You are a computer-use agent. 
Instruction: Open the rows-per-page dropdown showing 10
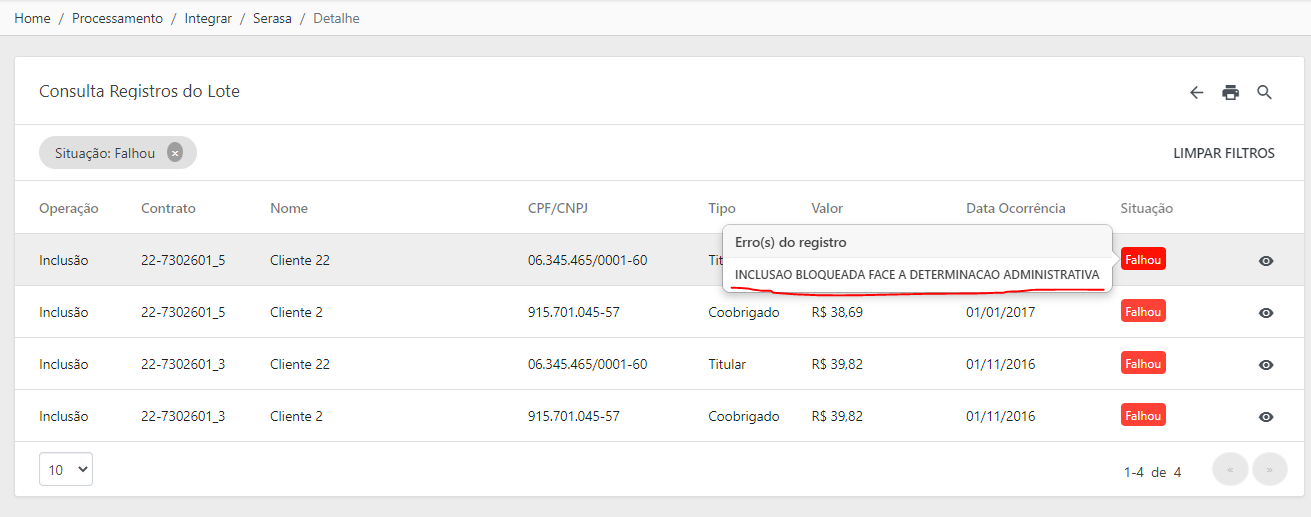pyautogui.click(x=66, y=469)
